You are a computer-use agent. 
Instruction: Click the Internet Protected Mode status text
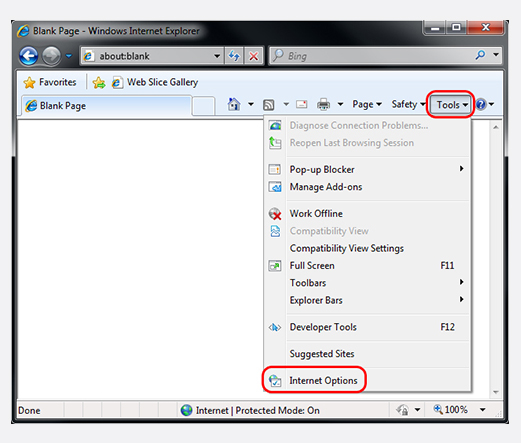[258, 410]
